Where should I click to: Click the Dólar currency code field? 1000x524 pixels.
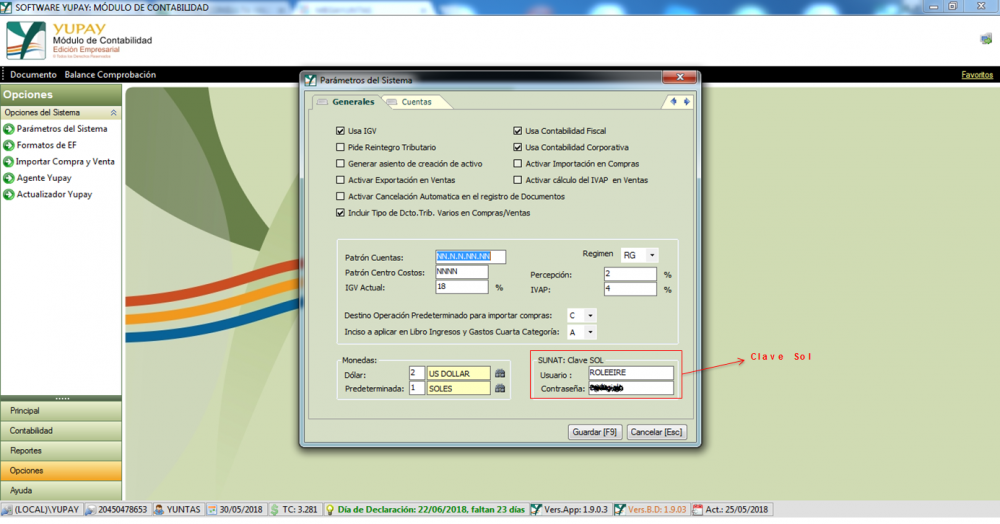[x=416, y=373]
